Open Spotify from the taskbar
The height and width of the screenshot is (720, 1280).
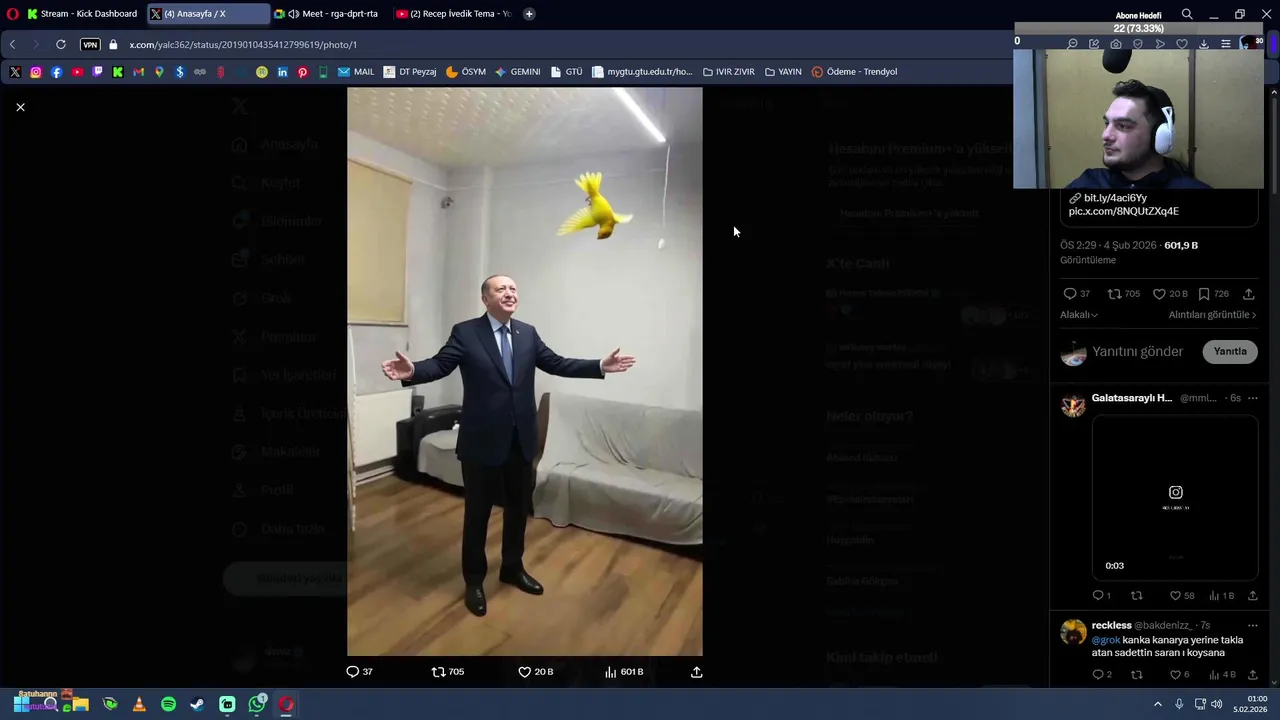(168, 704)
